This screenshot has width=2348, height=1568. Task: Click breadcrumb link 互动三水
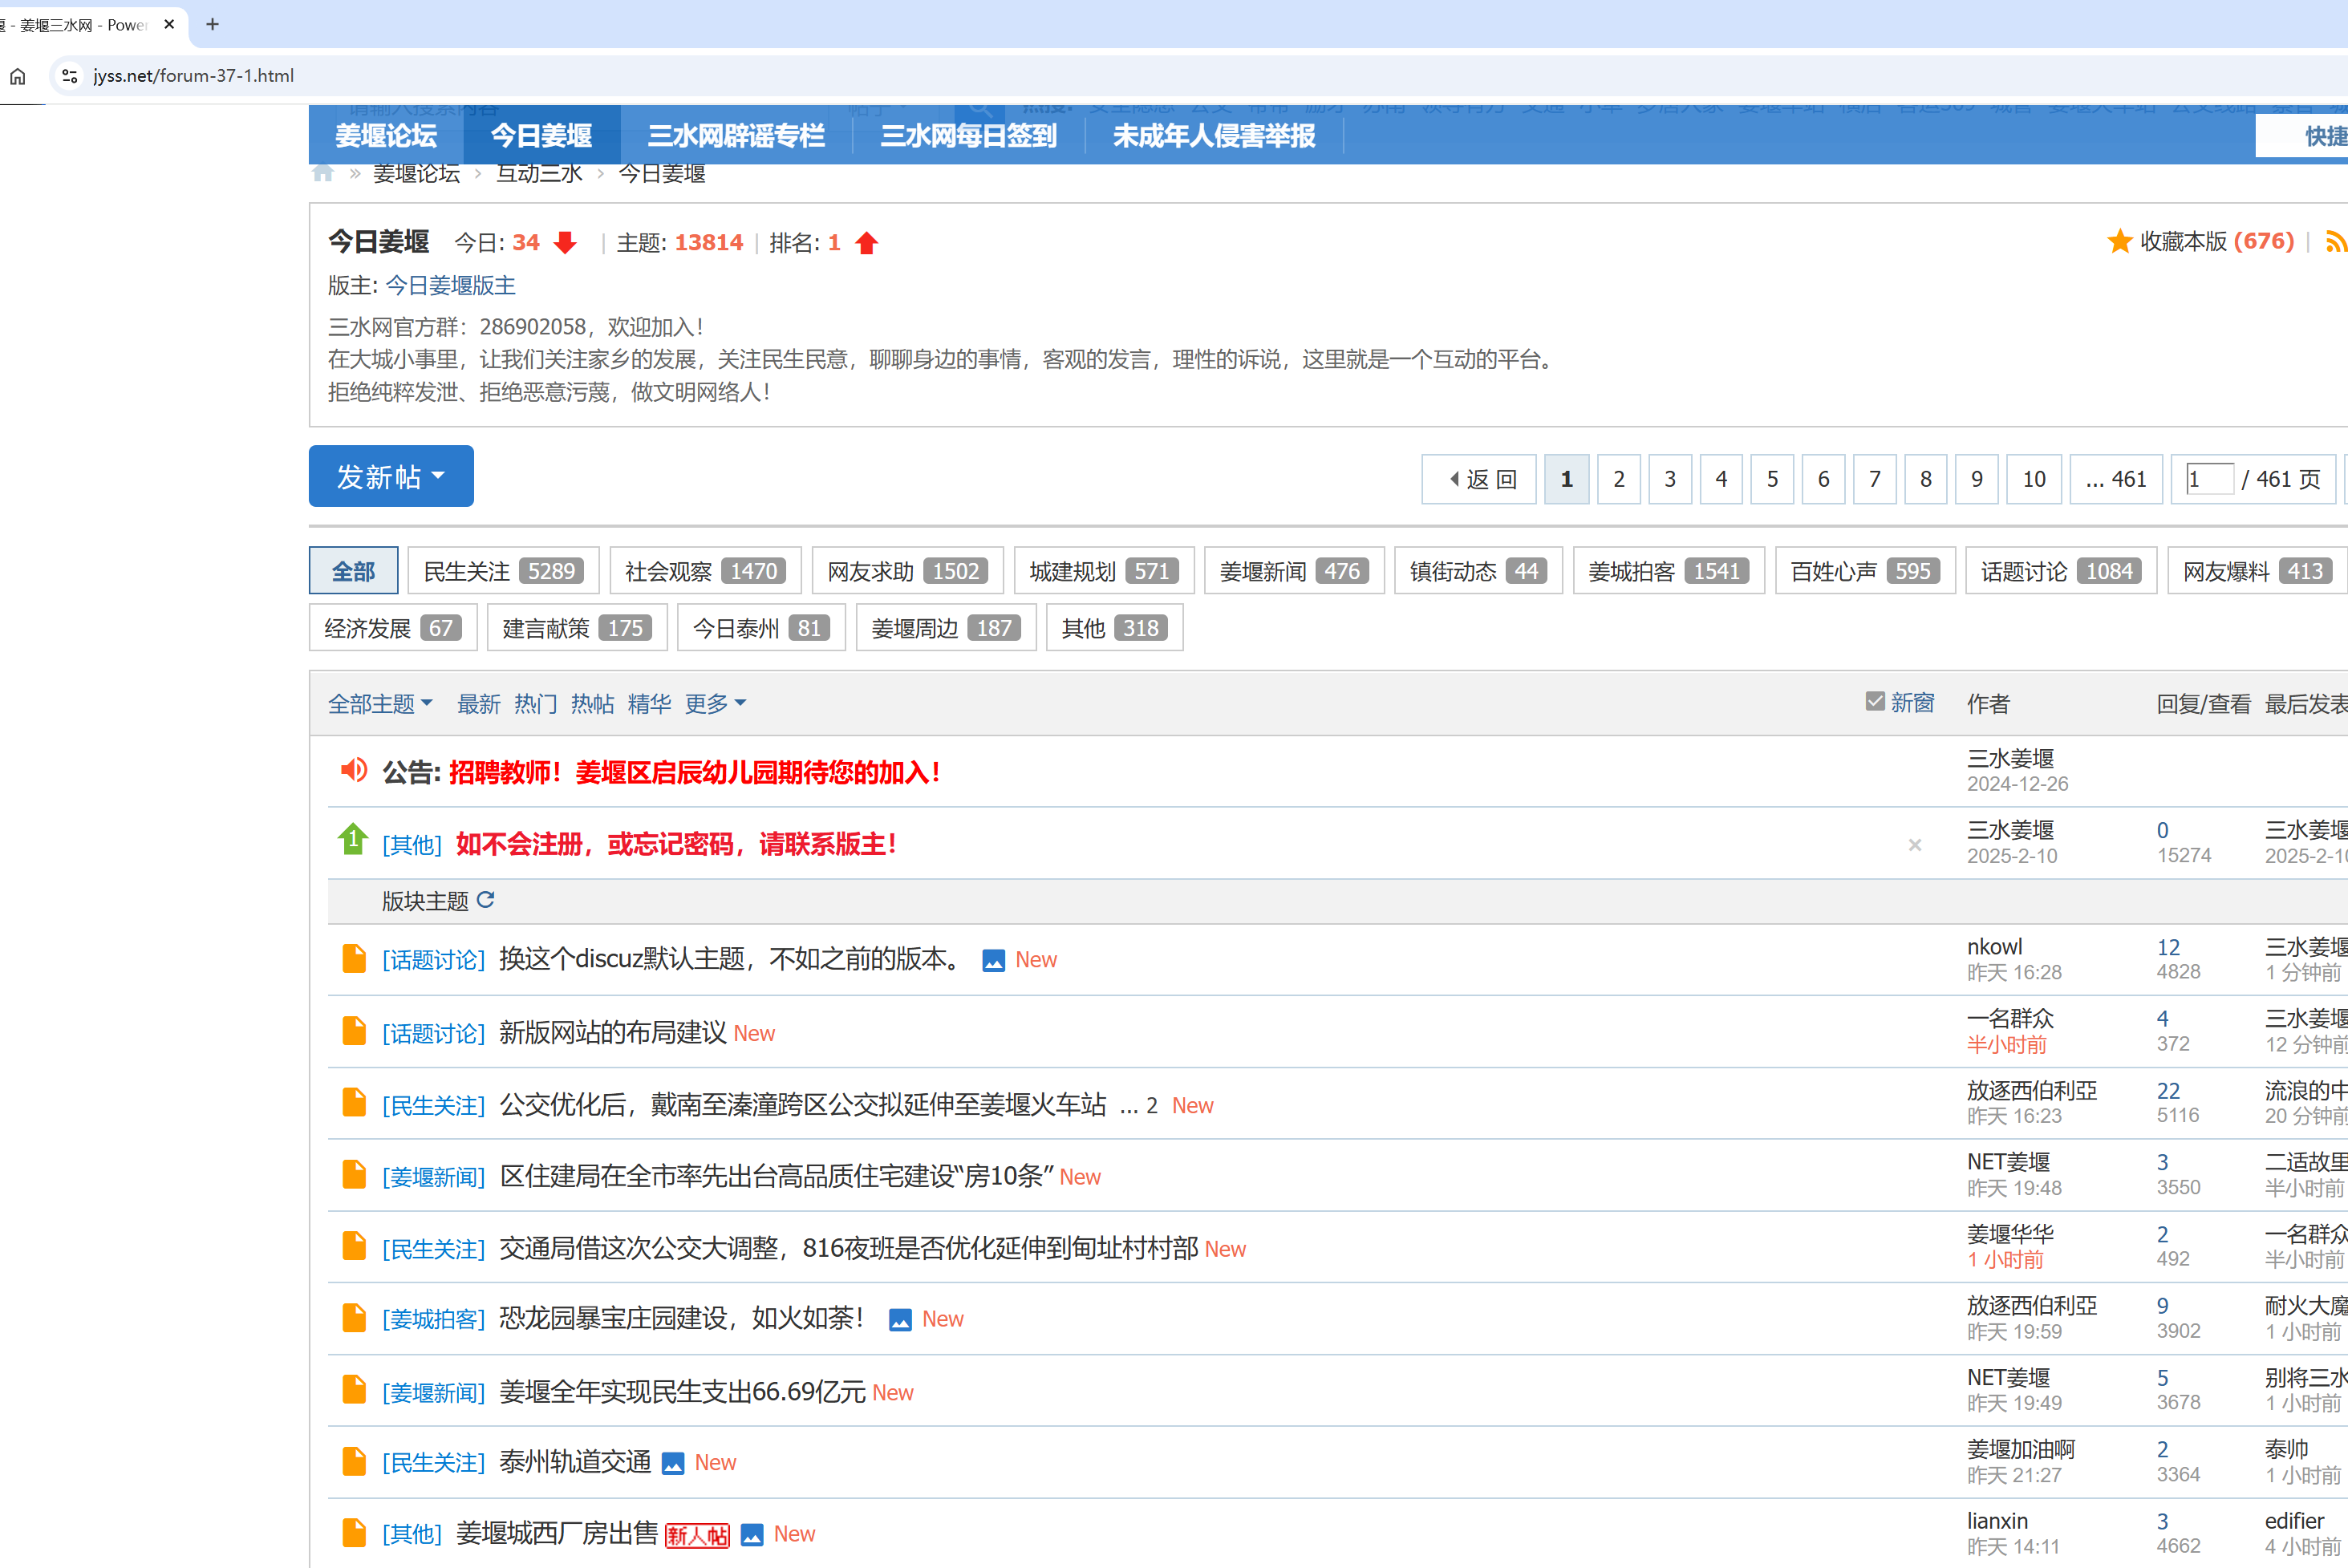539,173
